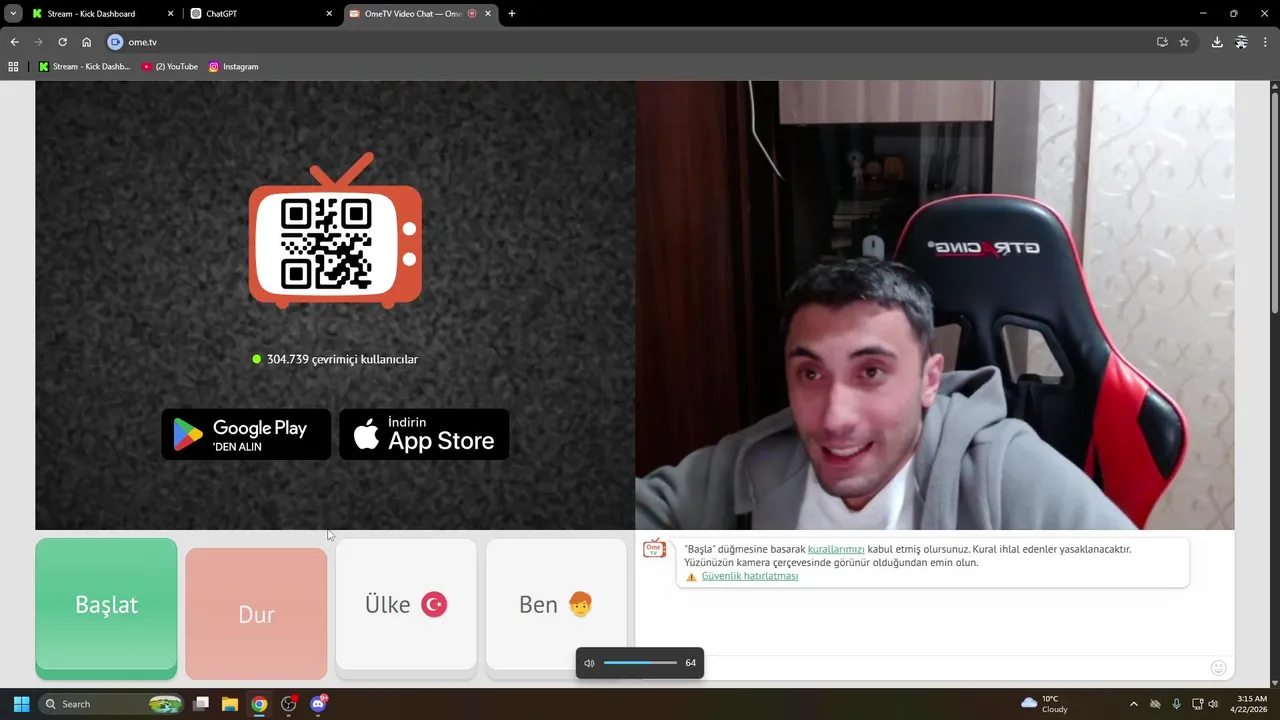This screenshot has height=720, width=1280.
Task: Open the clock showing 3:15 AM
Action: point(1251,704)
